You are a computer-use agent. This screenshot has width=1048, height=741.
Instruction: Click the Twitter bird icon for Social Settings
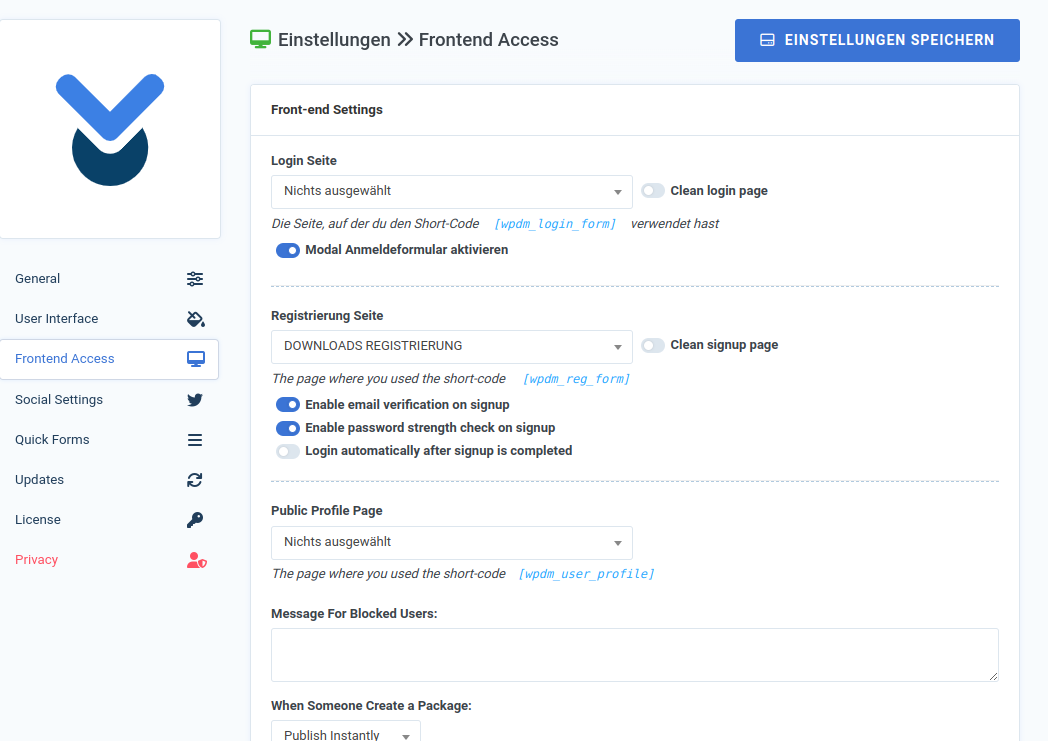coord(195,400)
